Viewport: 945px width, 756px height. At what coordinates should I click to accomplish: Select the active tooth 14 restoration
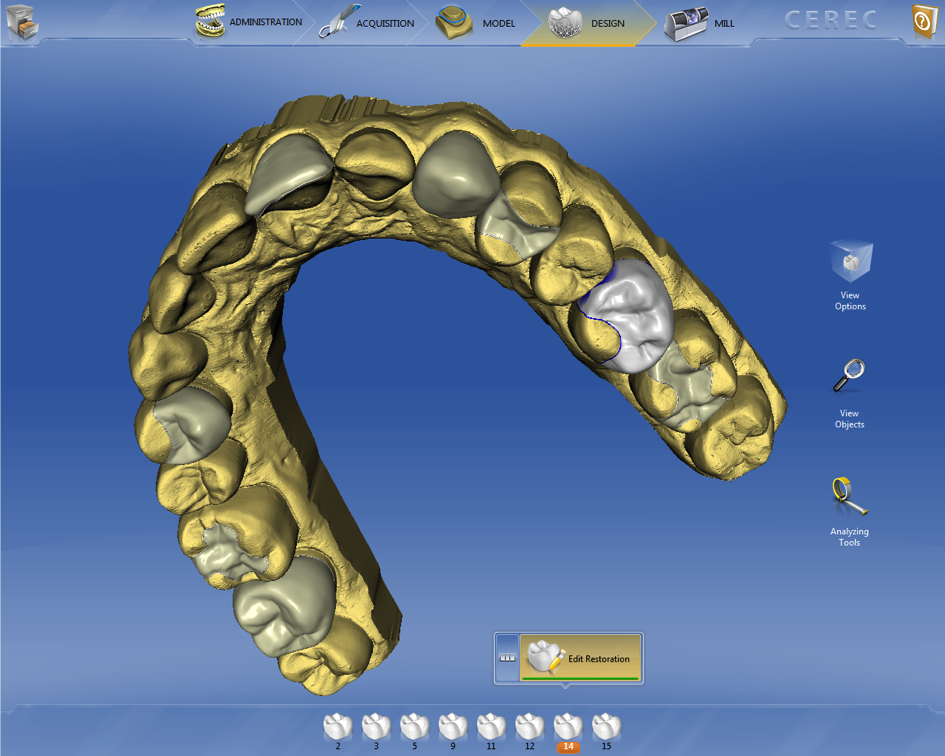567,725
